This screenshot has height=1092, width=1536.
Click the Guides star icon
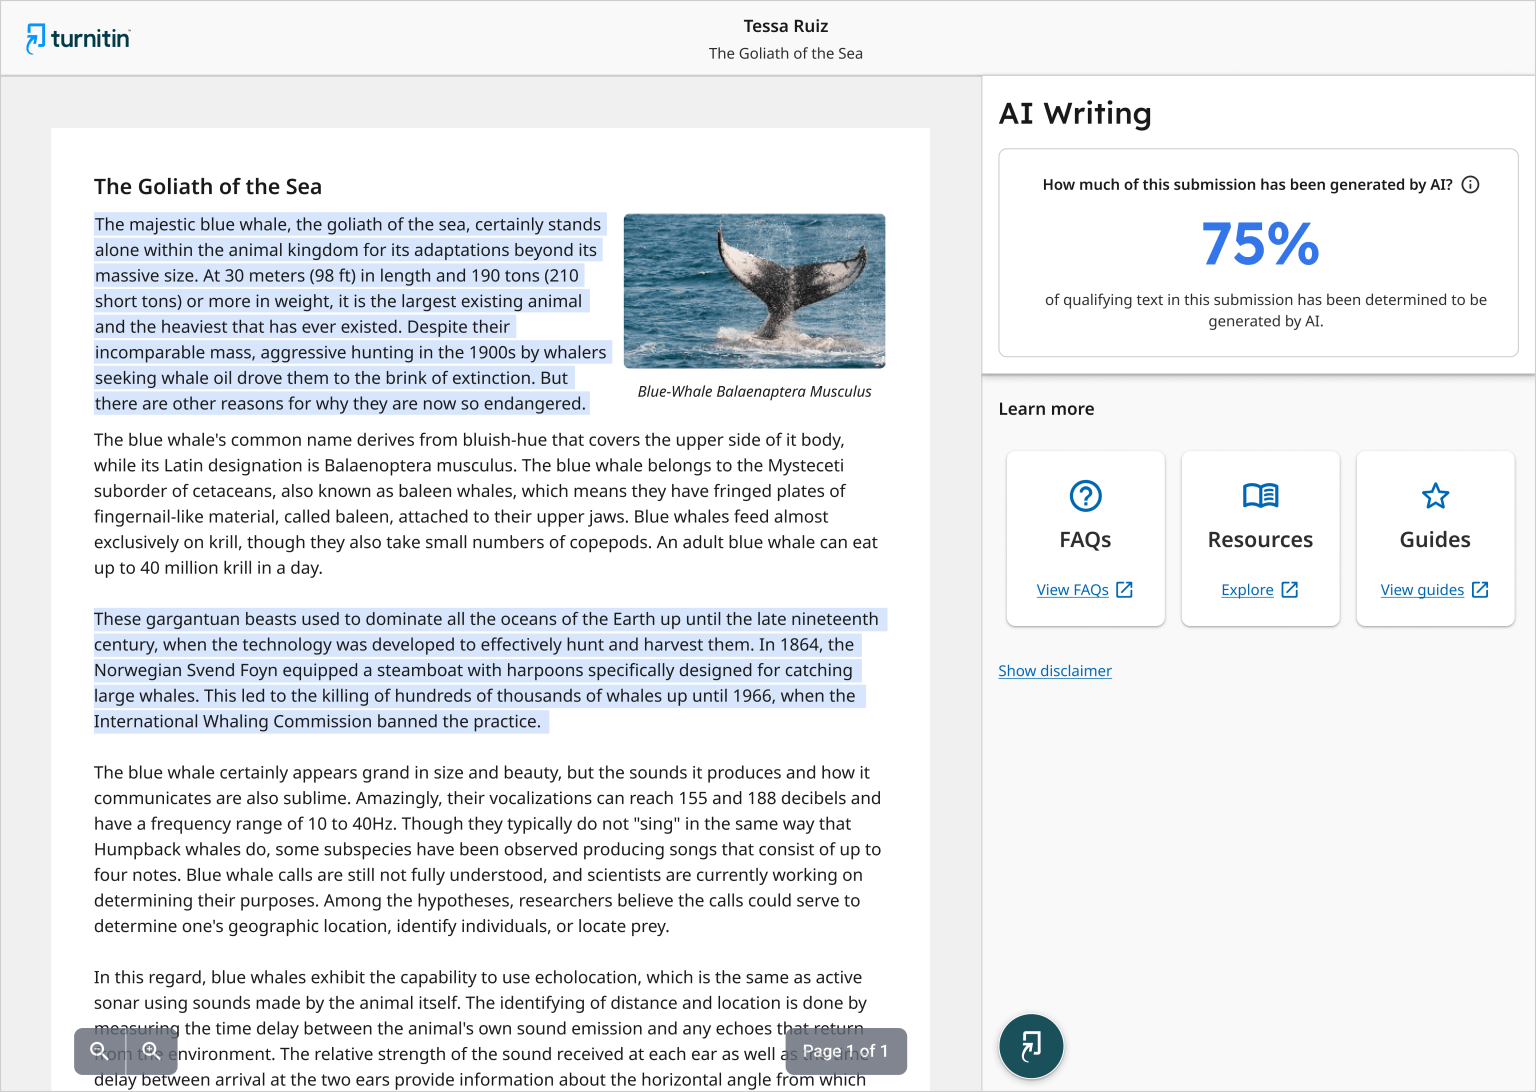1435,495
